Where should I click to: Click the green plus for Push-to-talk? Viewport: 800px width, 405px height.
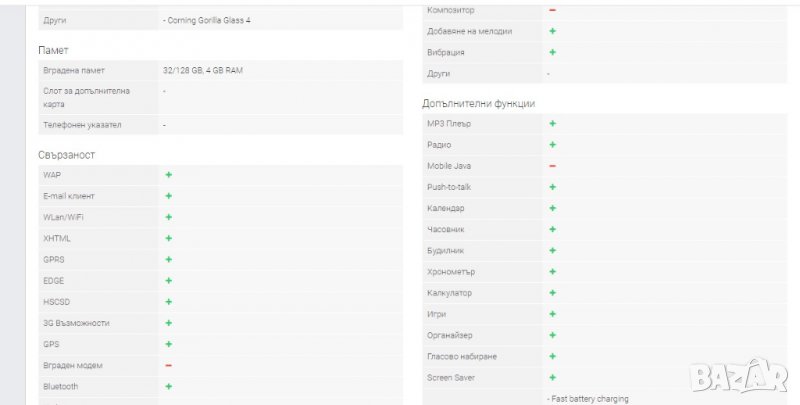552,187
